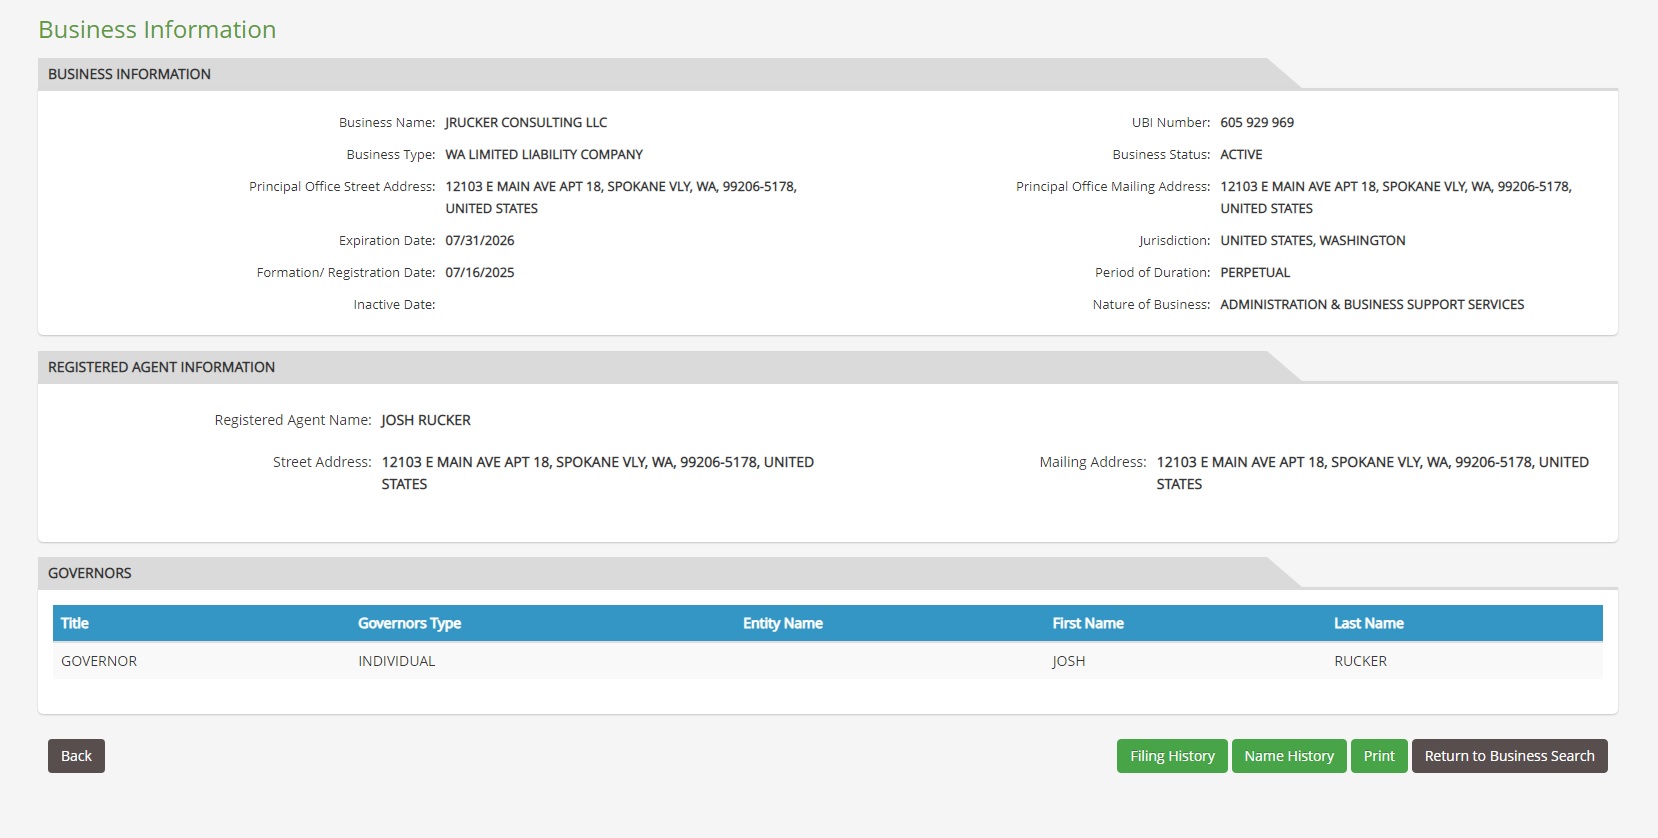Click the business name JRUCKER CONSULTING LLC

pyautogui.click(x=526, y=123)
